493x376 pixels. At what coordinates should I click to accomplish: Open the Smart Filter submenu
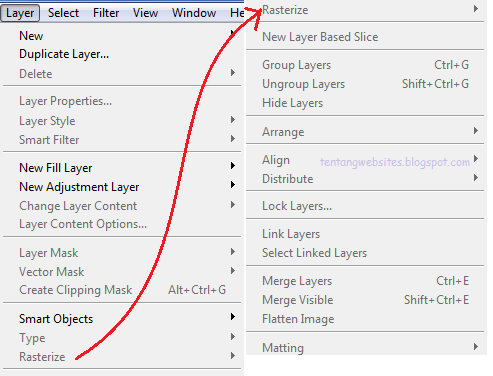coord(122,140)
